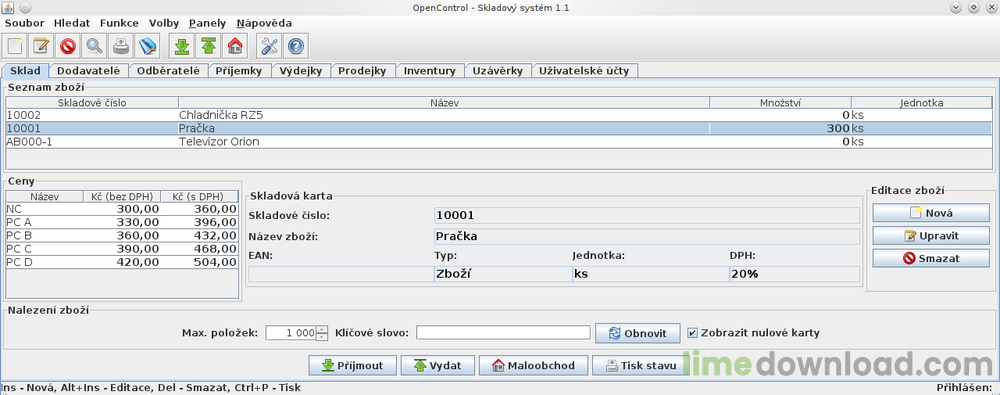This screenshot has height=395, width=1000.
Task: Sort by Množství column header
Action: (781, 103)
